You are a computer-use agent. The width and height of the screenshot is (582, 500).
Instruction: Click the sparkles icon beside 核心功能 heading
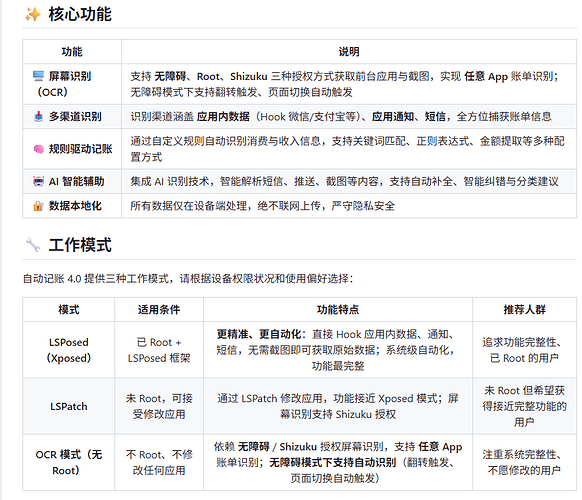click(33, 14)
